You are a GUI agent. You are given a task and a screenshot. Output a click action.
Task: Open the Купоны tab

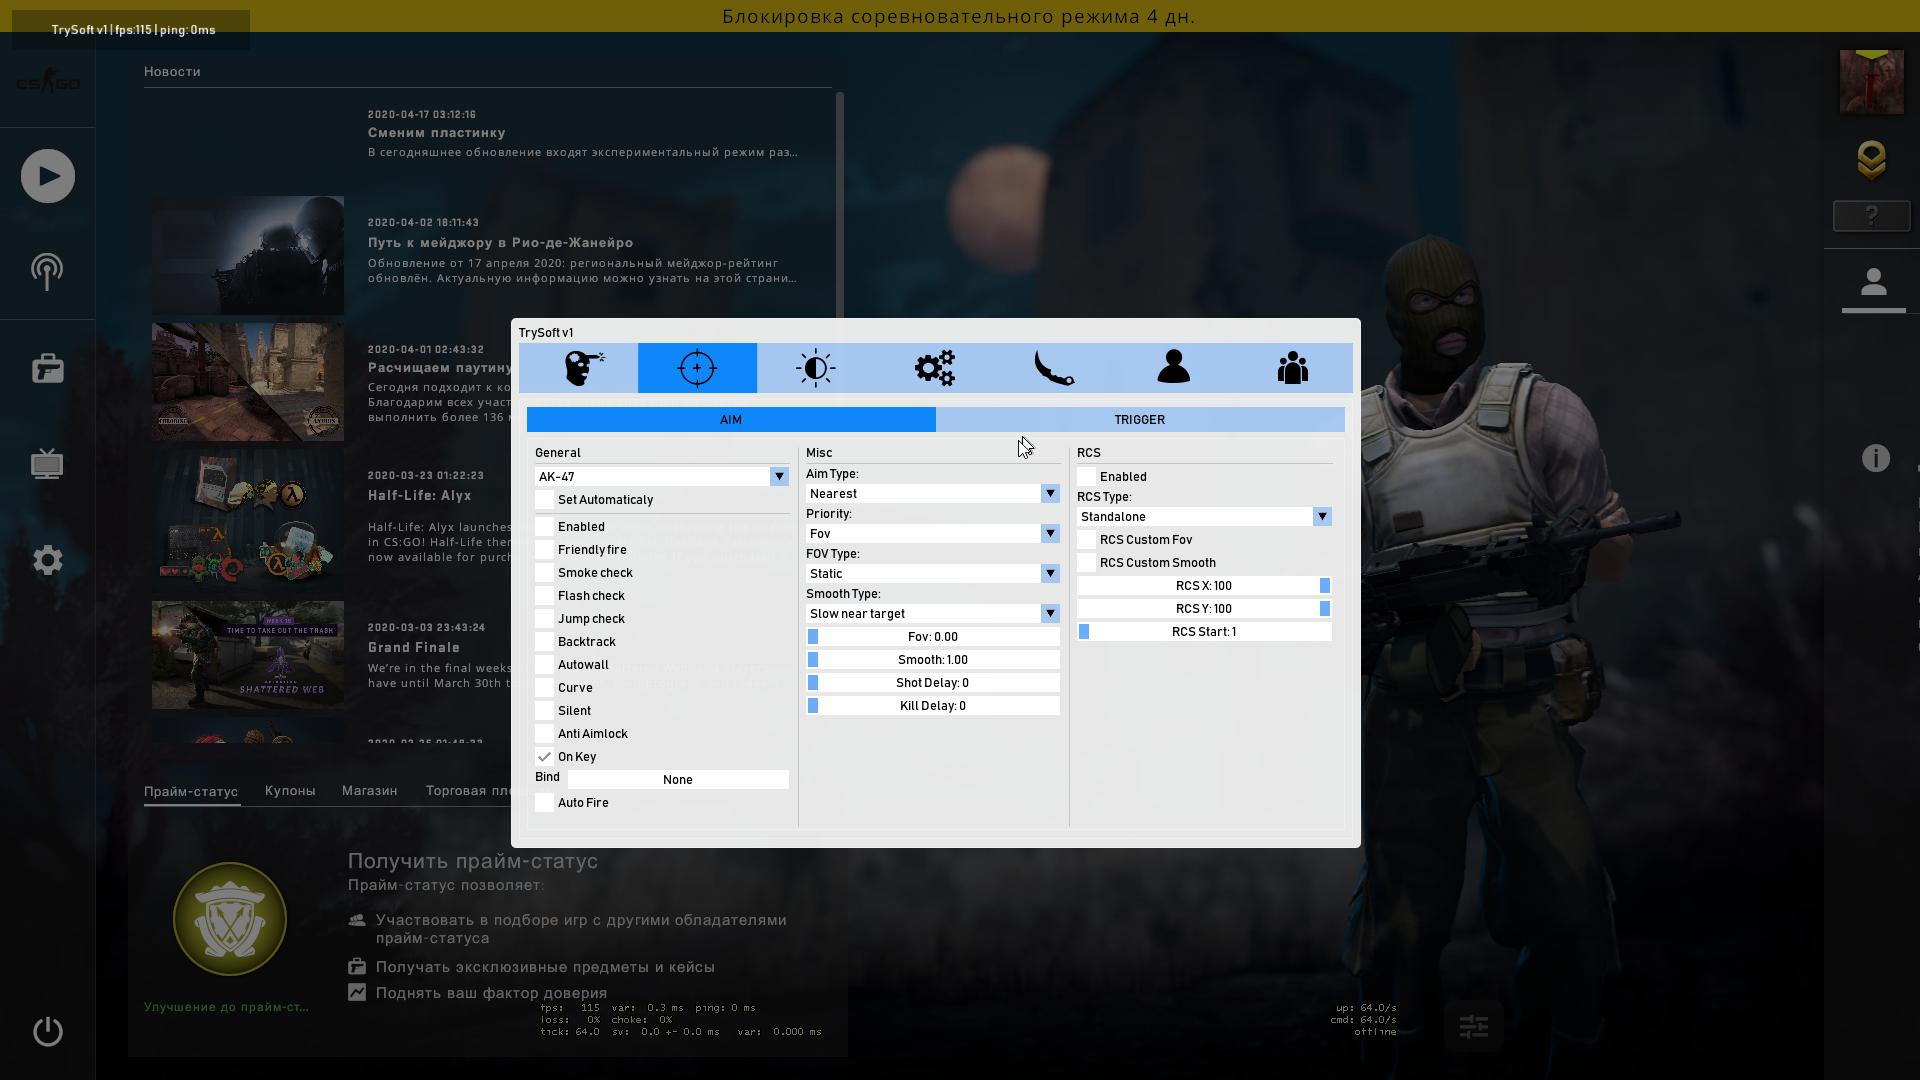(290, 791)
